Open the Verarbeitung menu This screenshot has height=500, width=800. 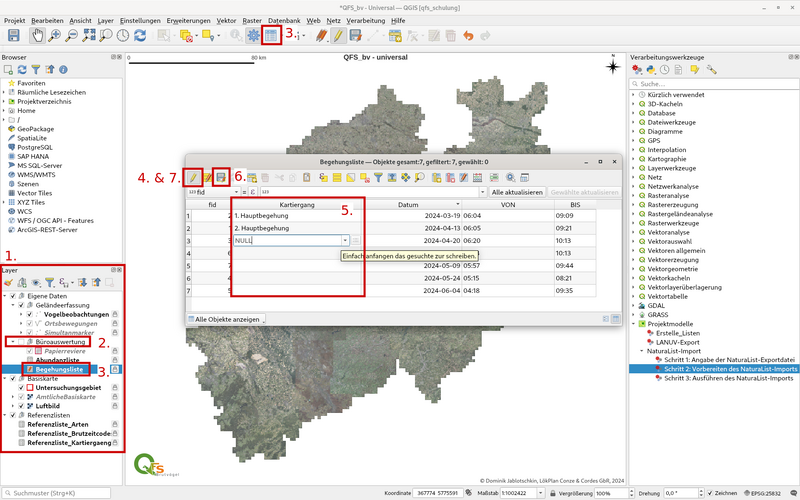coord(366,20)
